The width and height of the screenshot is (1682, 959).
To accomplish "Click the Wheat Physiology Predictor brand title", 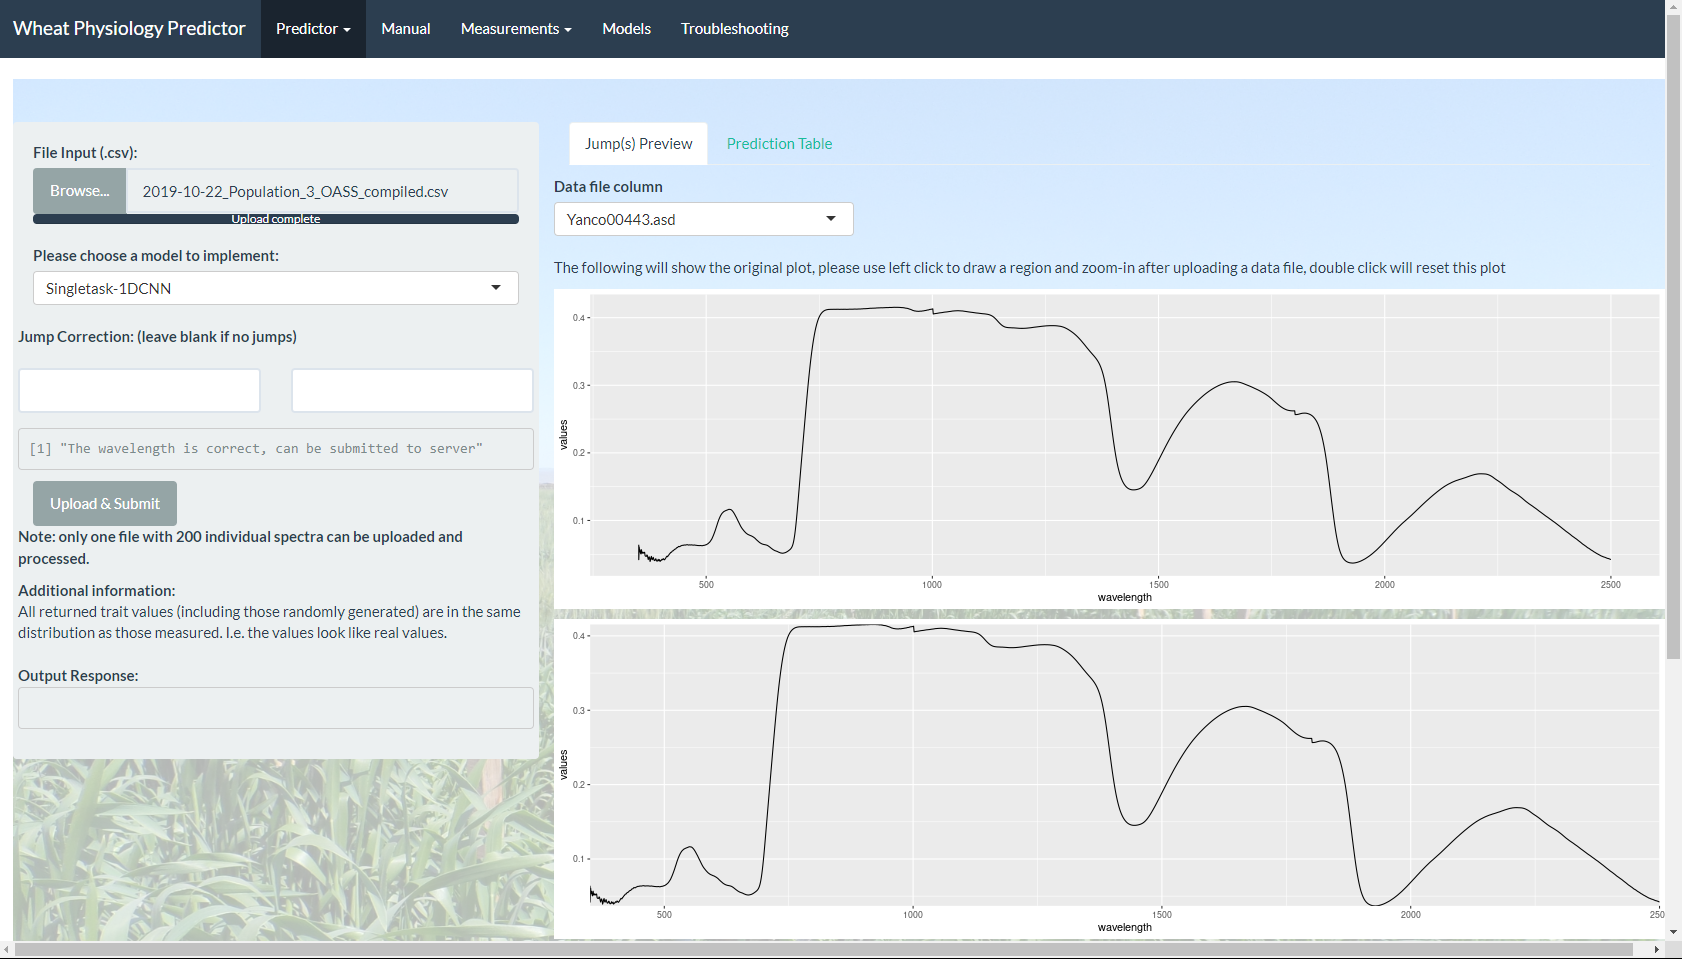I will (x=129, y=29).
